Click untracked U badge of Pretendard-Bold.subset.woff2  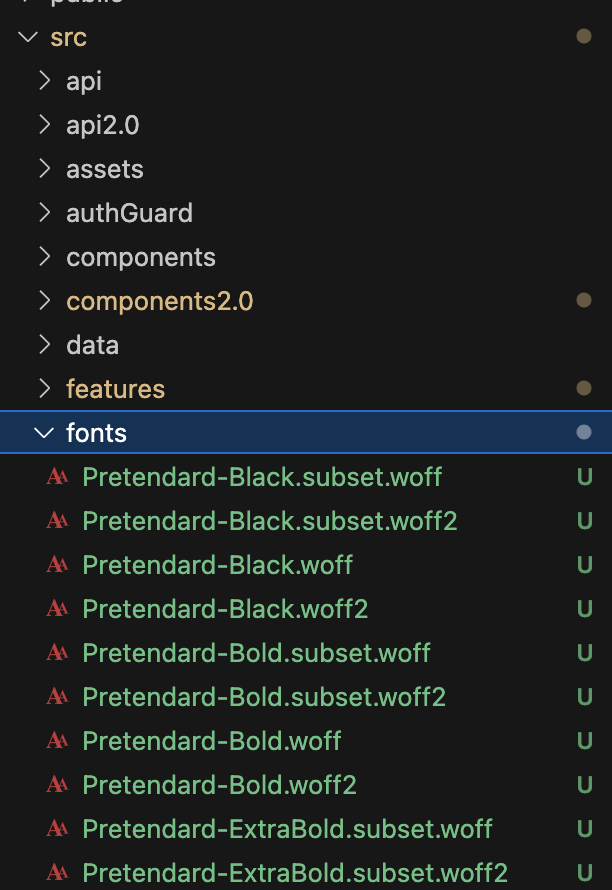(x=585, y=697)
